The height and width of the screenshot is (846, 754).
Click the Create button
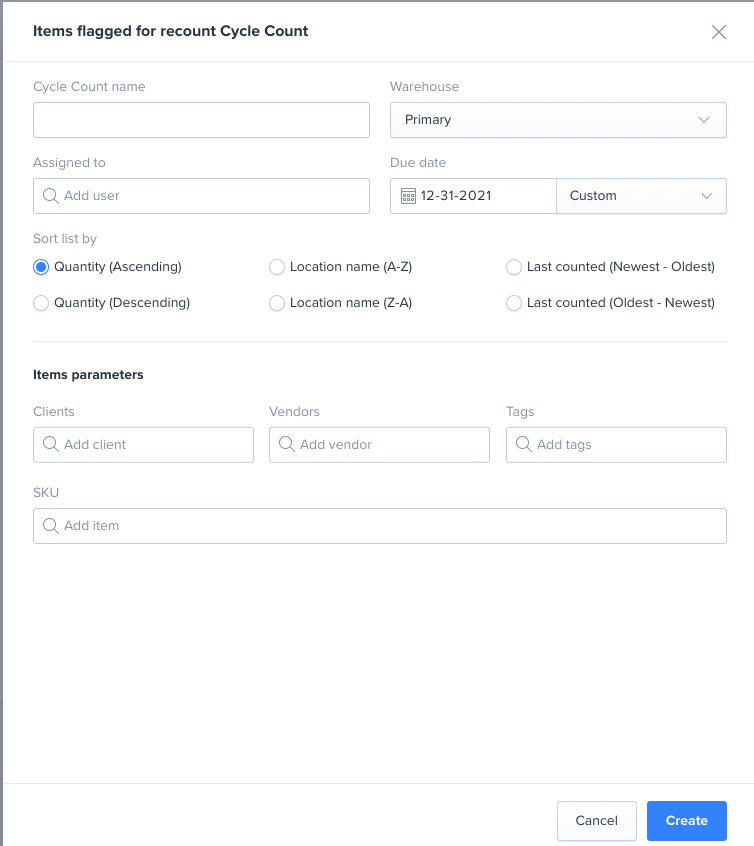click(686, 820)
